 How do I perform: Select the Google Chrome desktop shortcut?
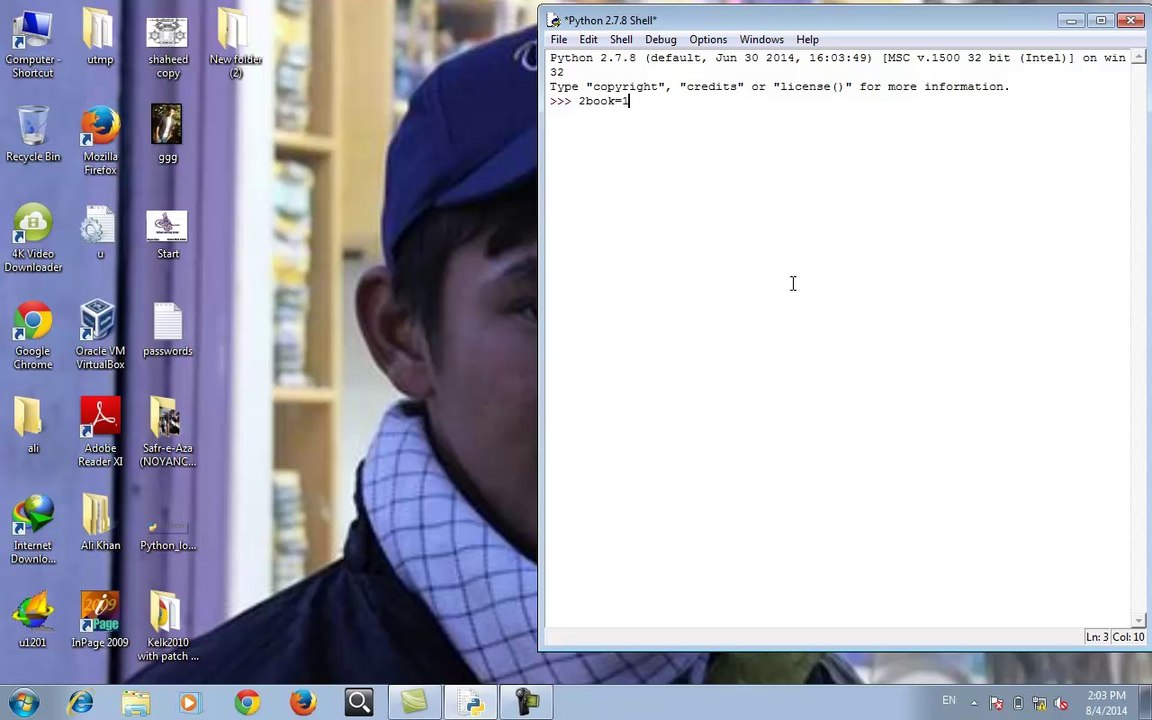click(x=33, y=335)
